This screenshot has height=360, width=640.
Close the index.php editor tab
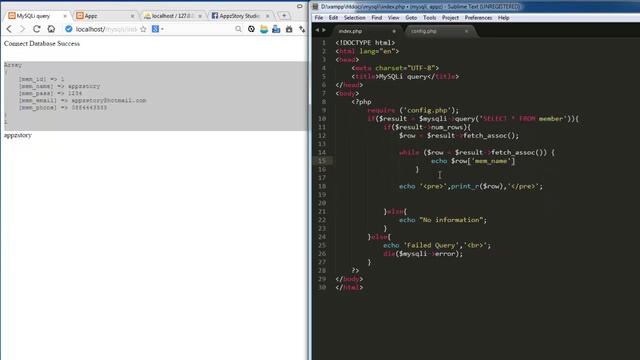(394, 31)
